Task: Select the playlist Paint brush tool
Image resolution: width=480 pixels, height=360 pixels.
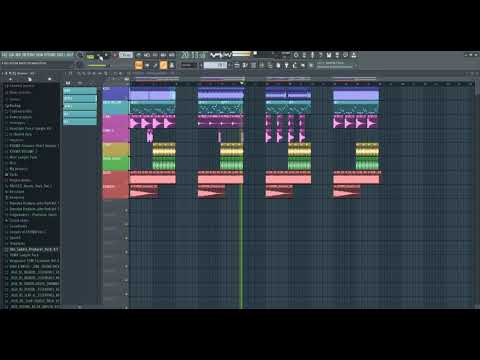Action: pos(84,73)
